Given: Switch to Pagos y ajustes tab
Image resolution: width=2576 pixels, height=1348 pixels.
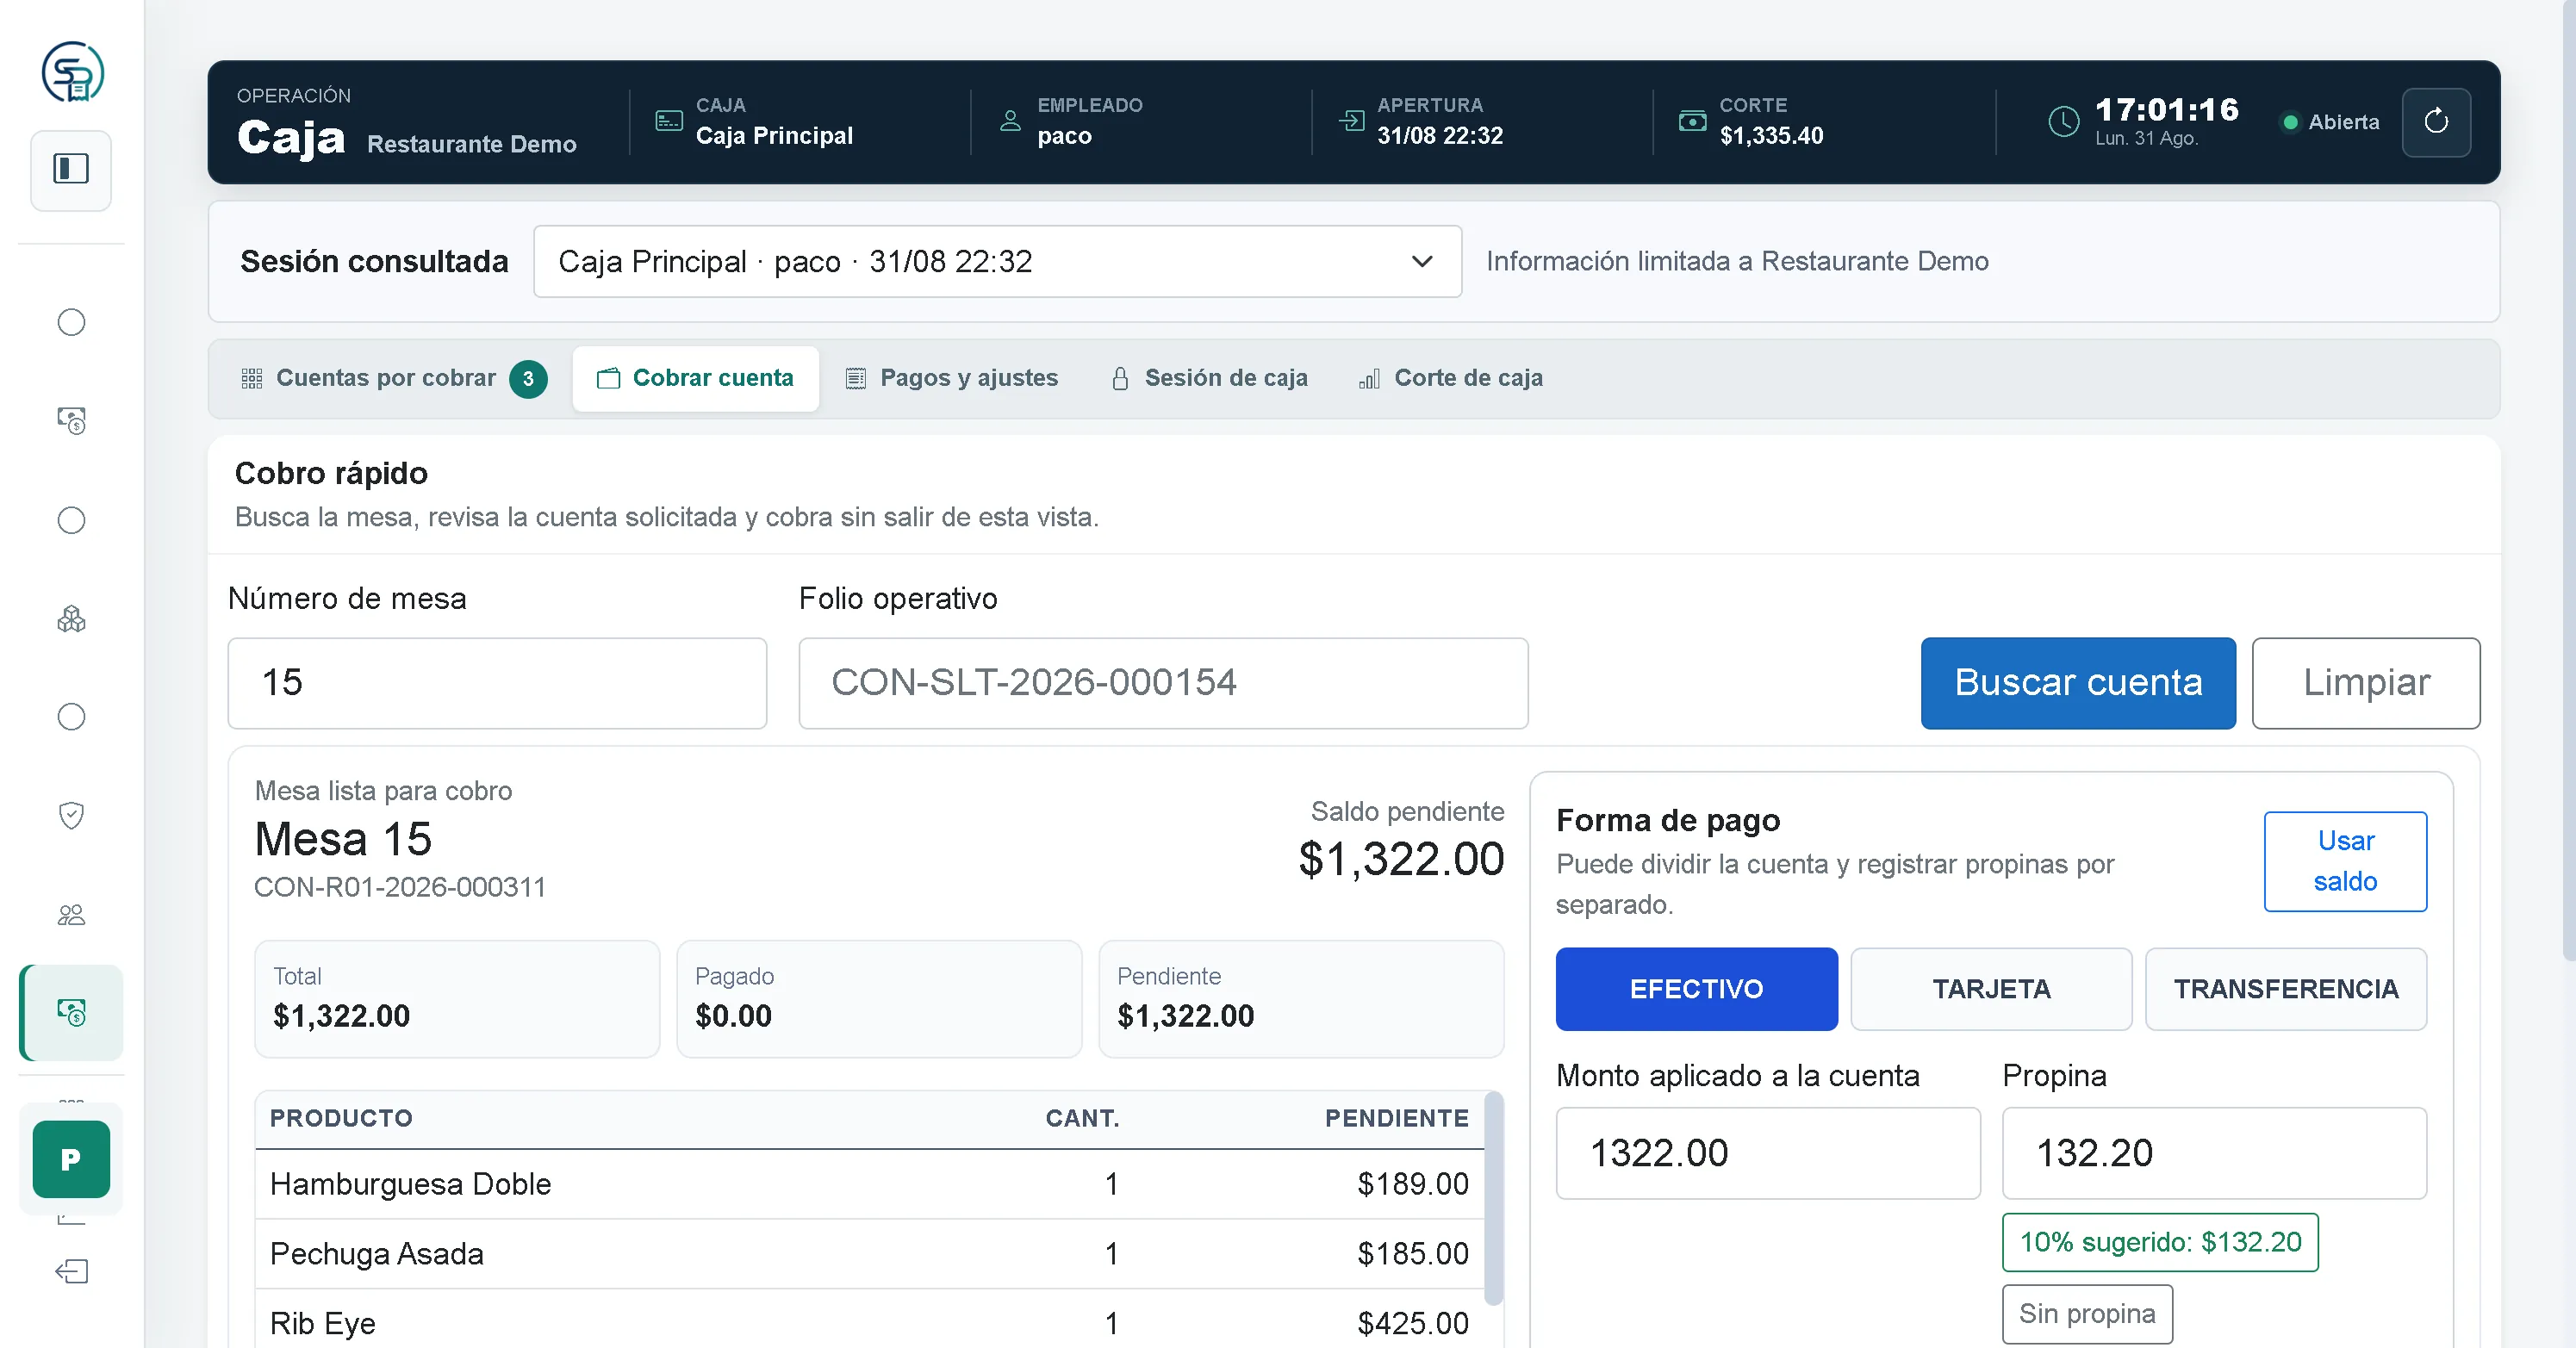Looking at the screenshot, I should click(951, 378).
